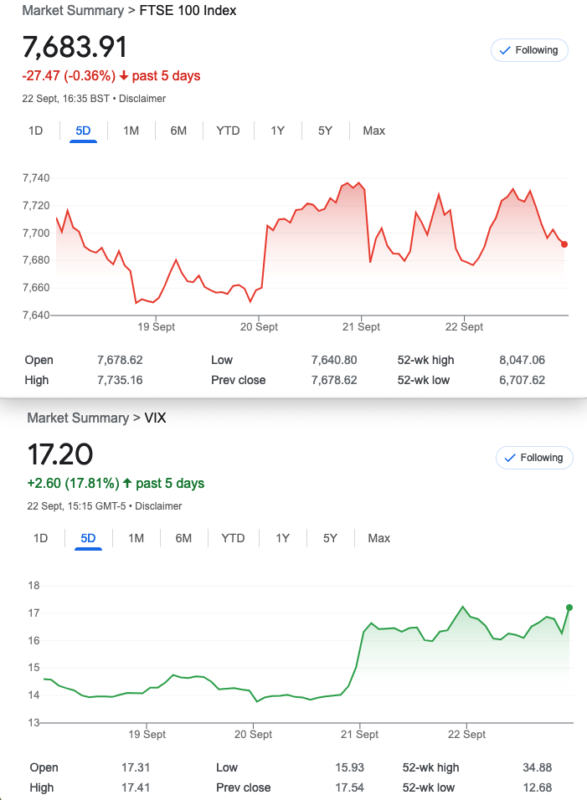Click the FTSE 52-wk high value 8,047.06
Viewport: 587px width, 800px height.
pyautogui.click(x=522, y=360)
